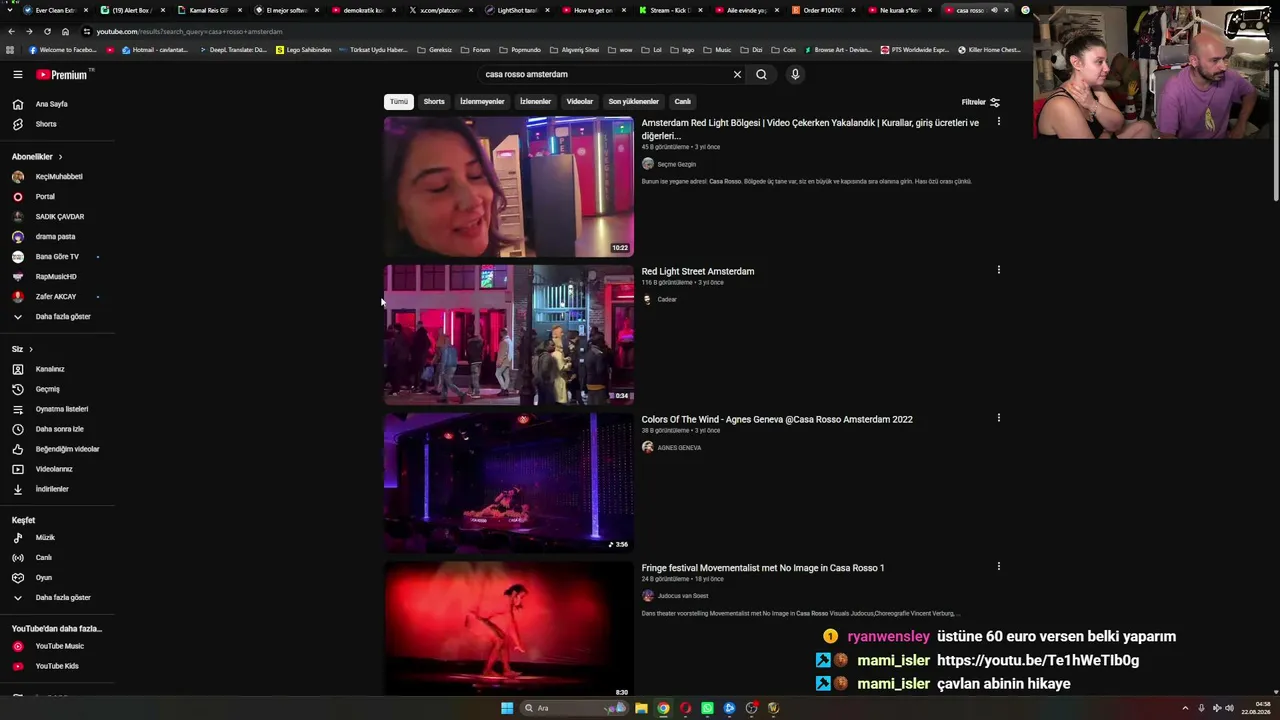Open Müzik under Keşfet
The height and width of the screenshot is (720, 1280).
click(45, 538)
